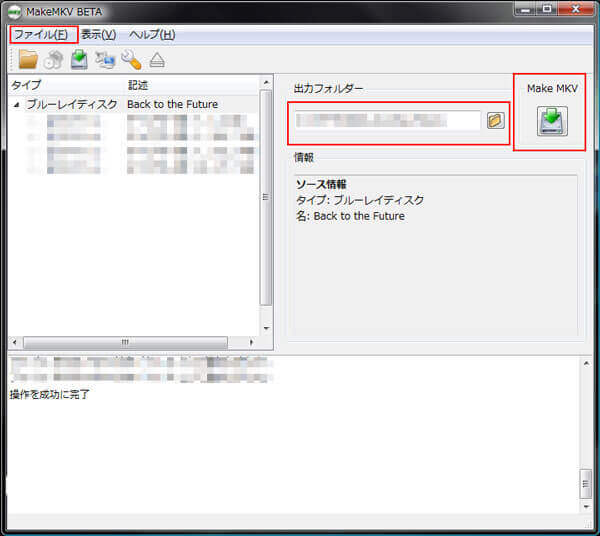Minimize the MakeMKV window
The width and height of the screenshot is (600, 536).
point(525,9)
